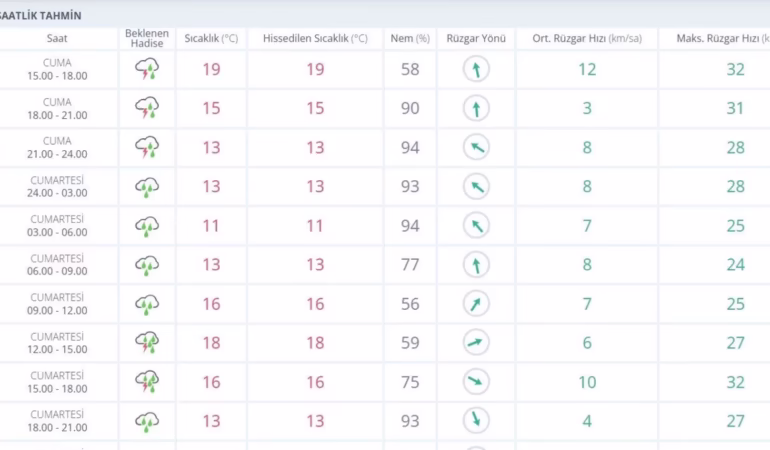Click the wind direction arrow for Cumartesi 15.00 - 18.00
The width and height of the screenshot is (770, 450).
(477, 382)
